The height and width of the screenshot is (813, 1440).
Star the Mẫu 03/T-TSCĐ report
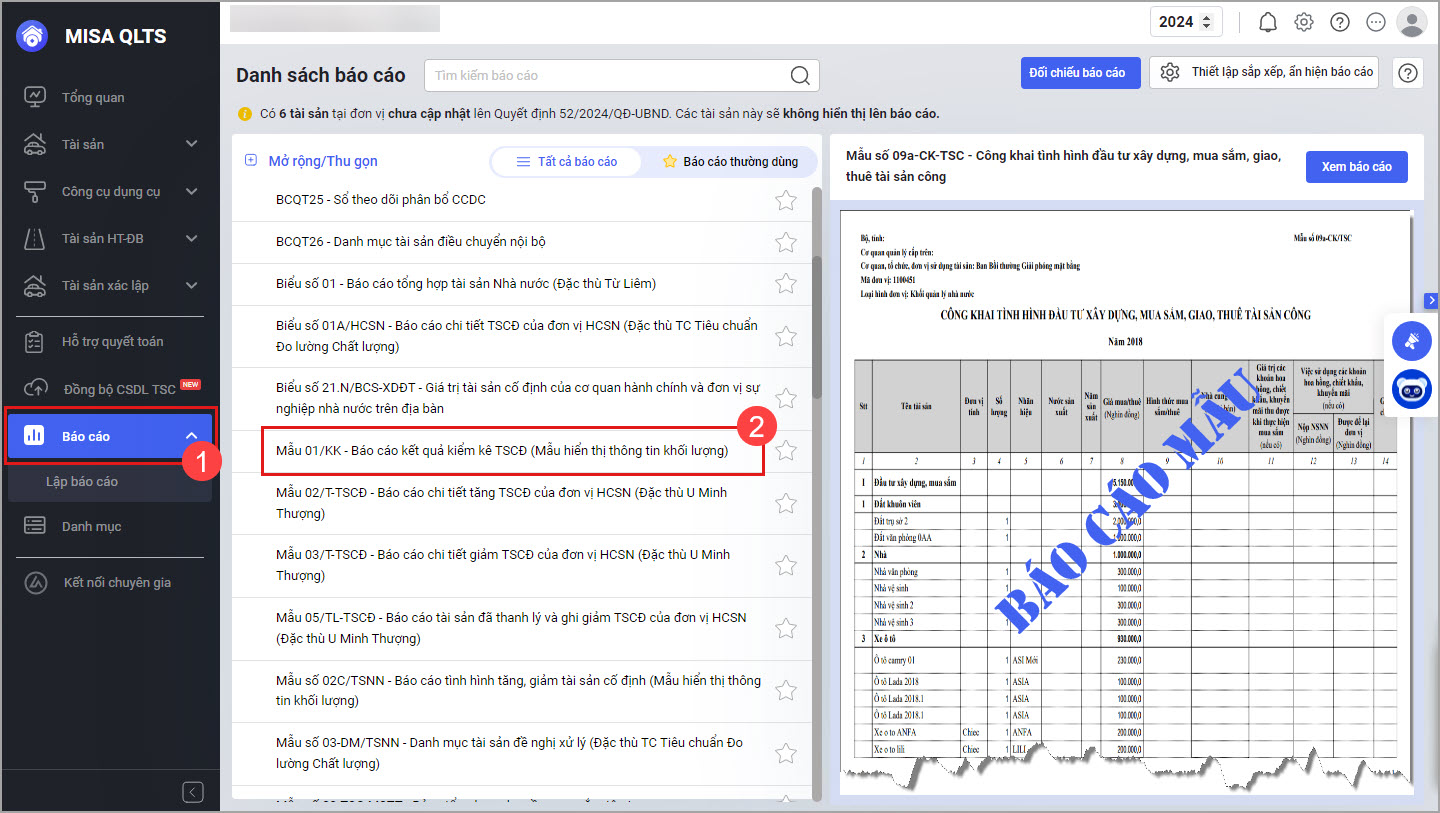click(x=786, y=565)
